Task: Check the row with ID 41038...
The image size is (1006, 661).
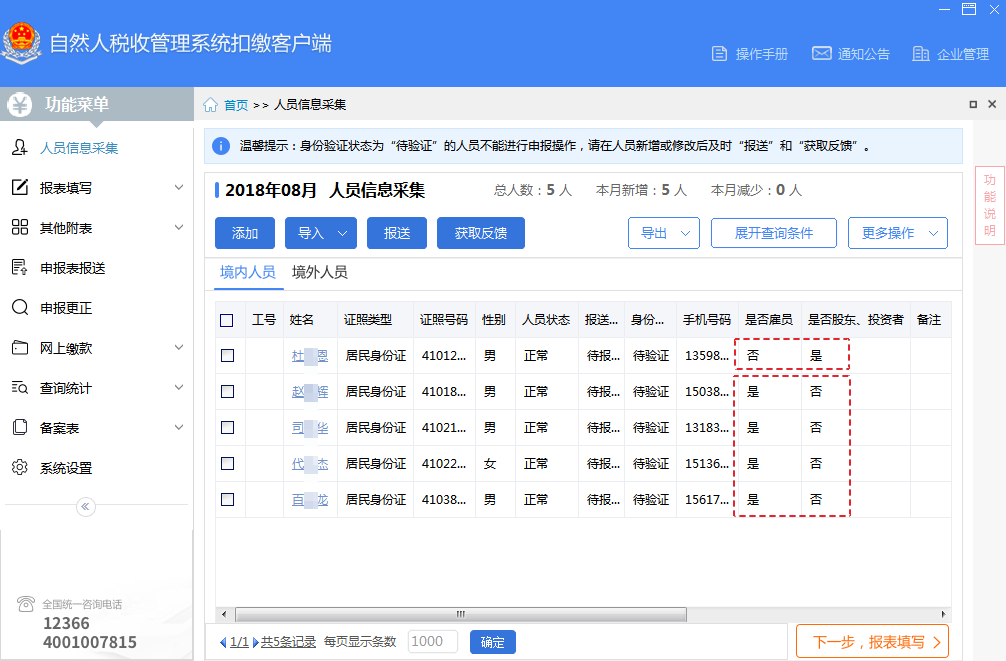Action: point(227,499)
